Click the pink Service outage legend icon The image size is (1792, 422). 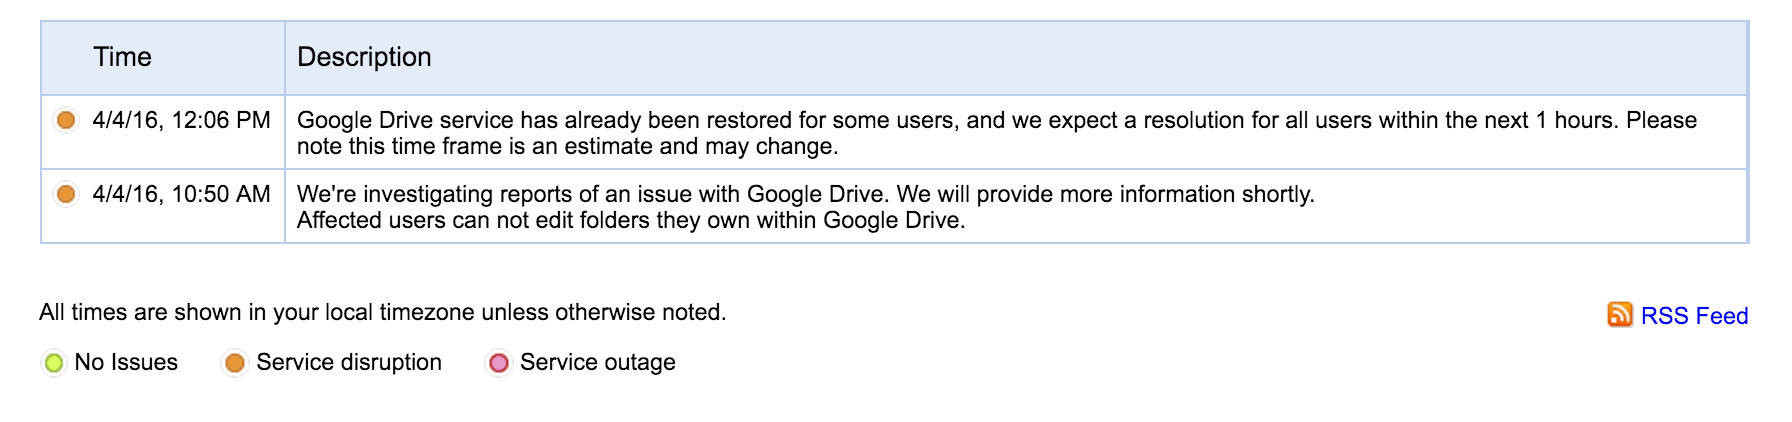coord(498,363)
